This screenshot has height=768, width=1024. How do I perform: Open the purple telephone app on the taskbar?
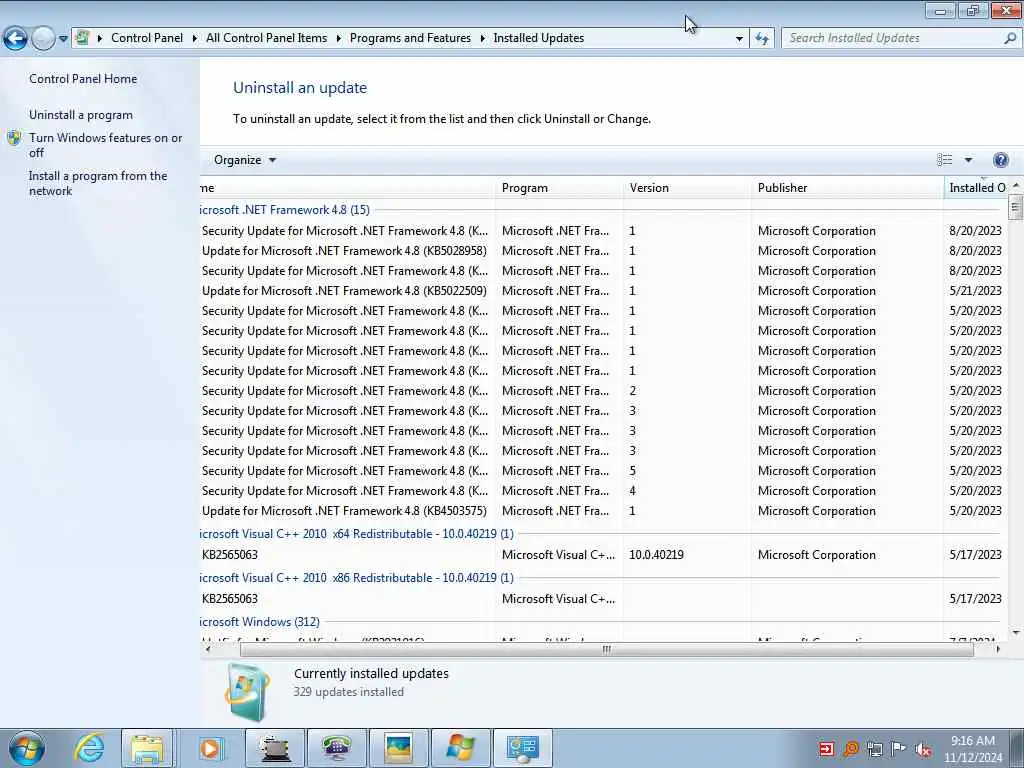pyautogui.click(x=337, y=748)
